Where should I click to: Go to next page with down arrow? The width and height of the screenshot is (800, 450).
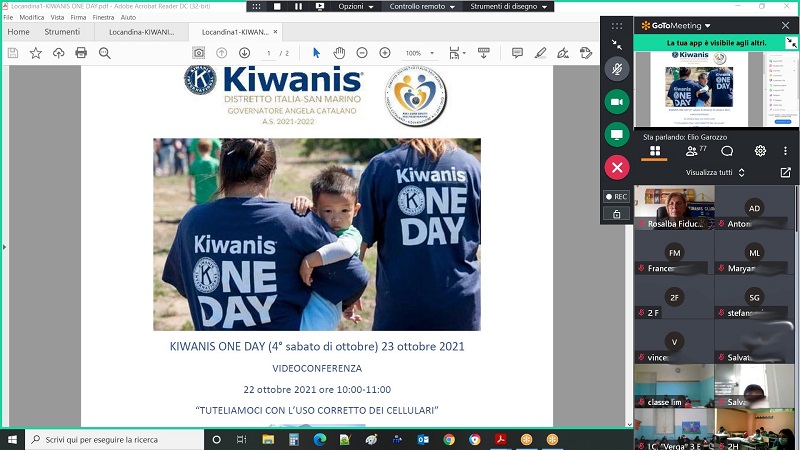[x=244, y=53]
